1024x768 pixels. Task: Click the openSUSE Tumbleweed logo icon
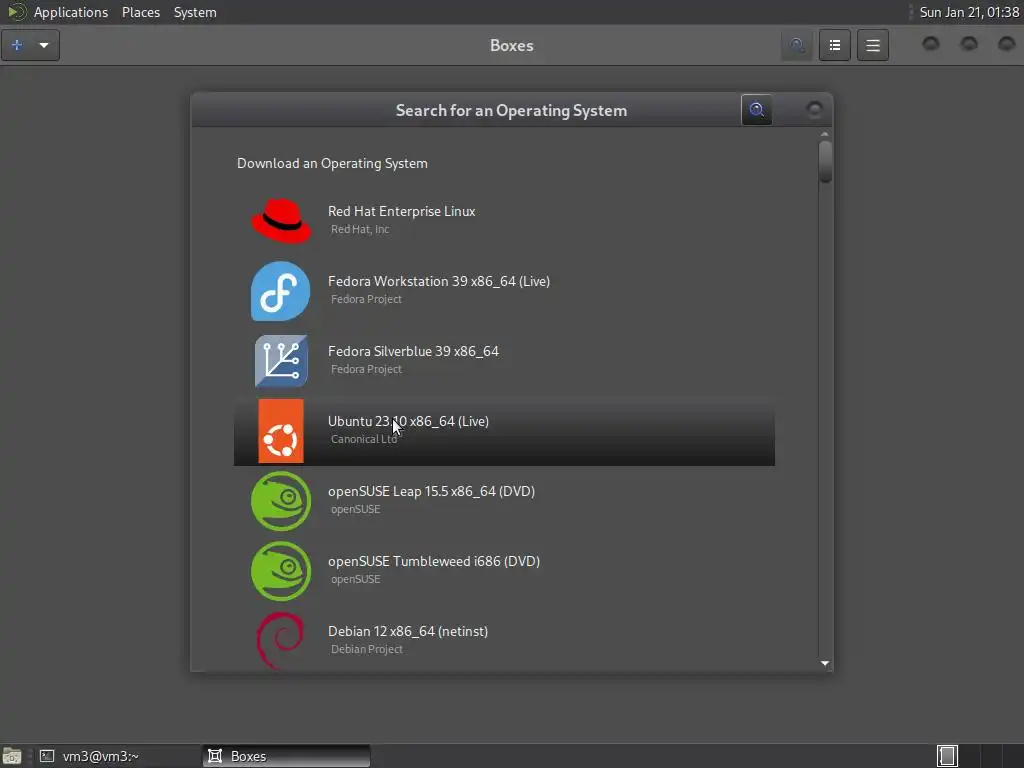(x=281, y=571)
